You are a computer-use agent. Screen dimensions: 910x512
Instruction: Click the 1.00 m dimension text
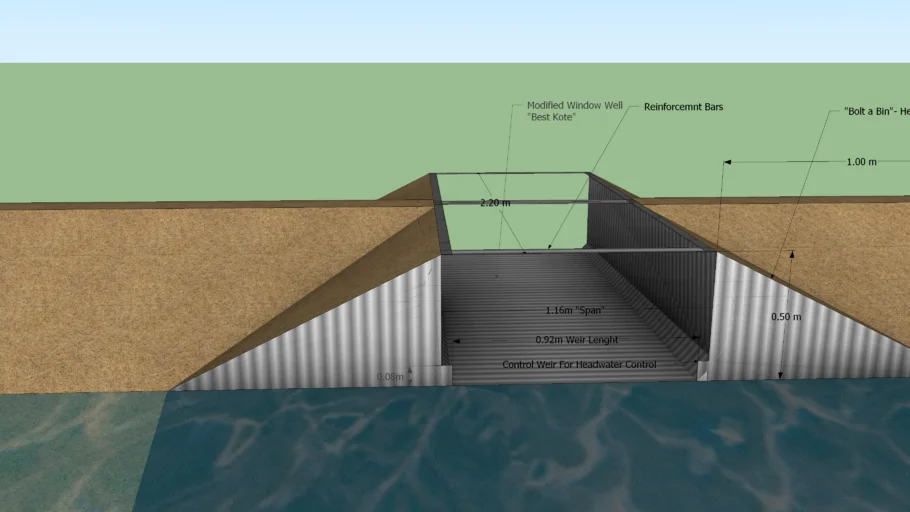(861, 162)
